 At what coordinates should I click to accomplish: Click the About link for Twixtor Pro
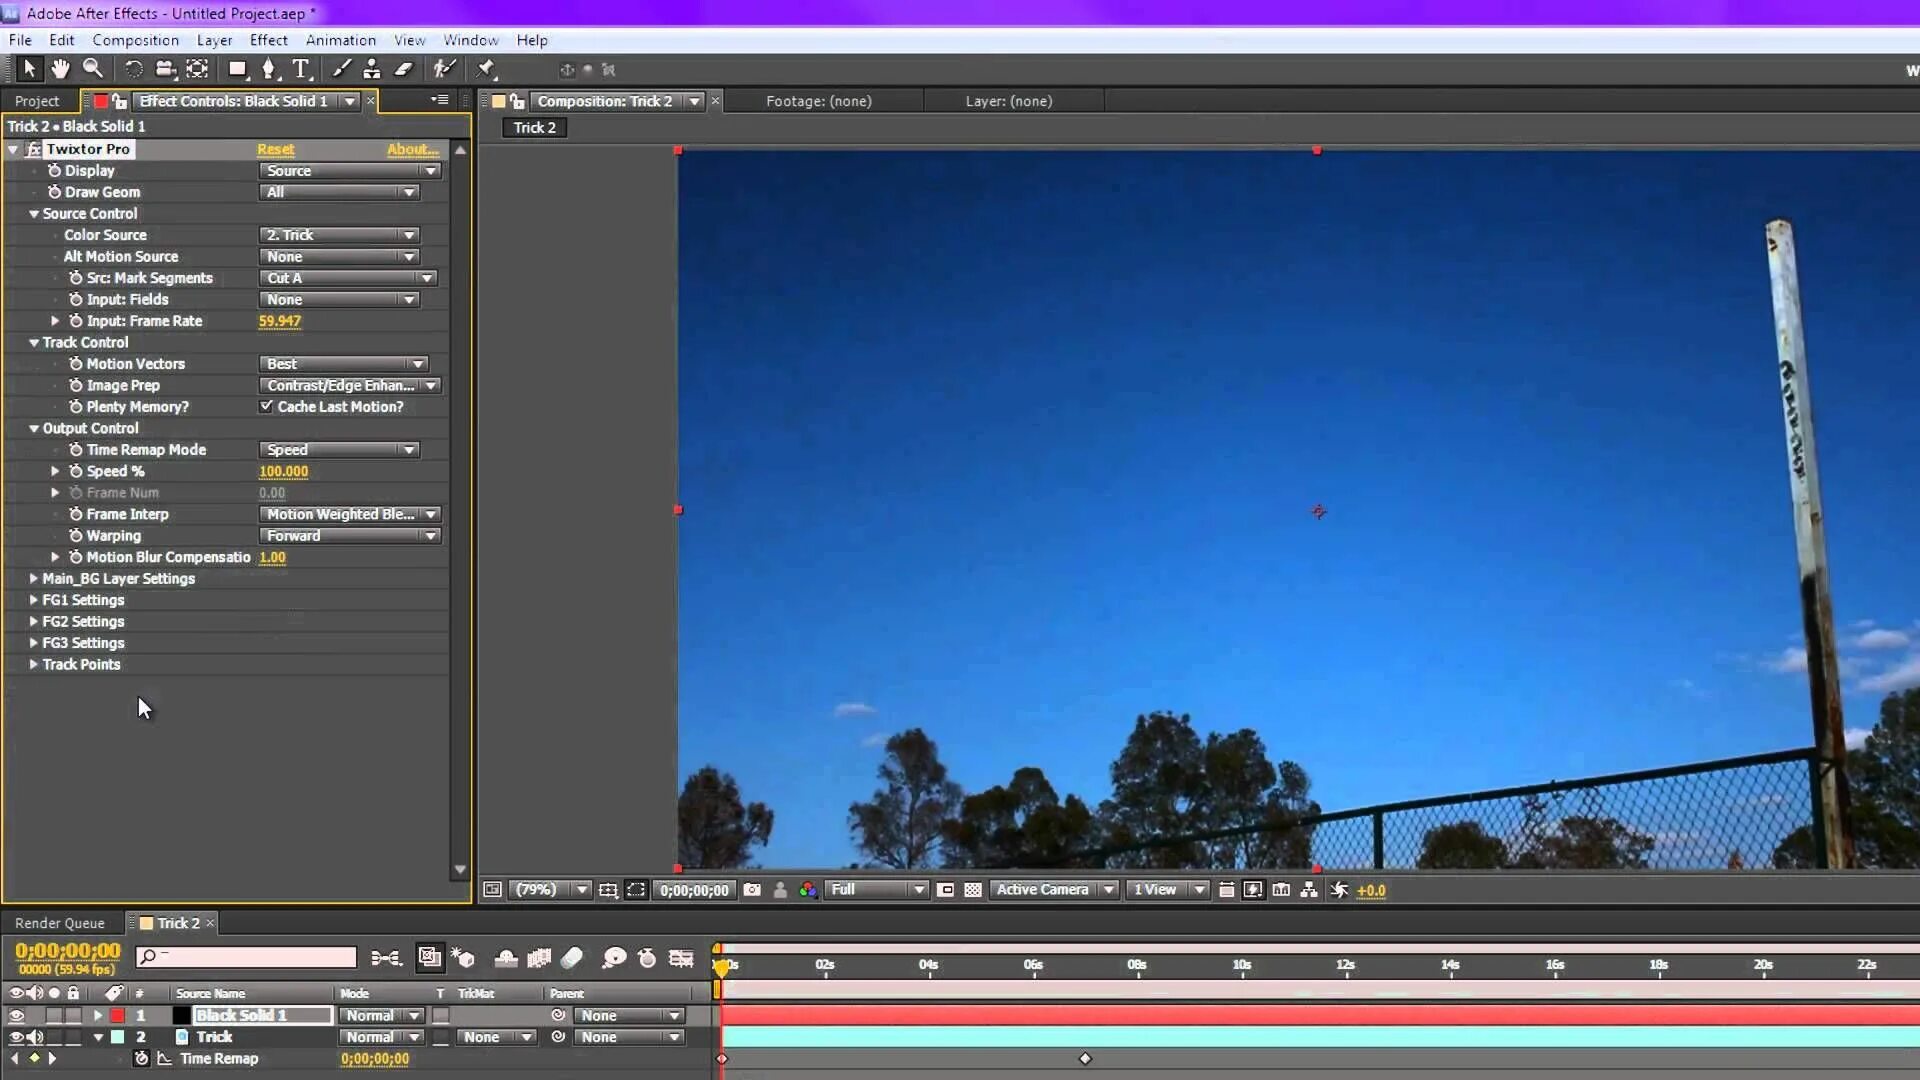(x=412, y=149)
